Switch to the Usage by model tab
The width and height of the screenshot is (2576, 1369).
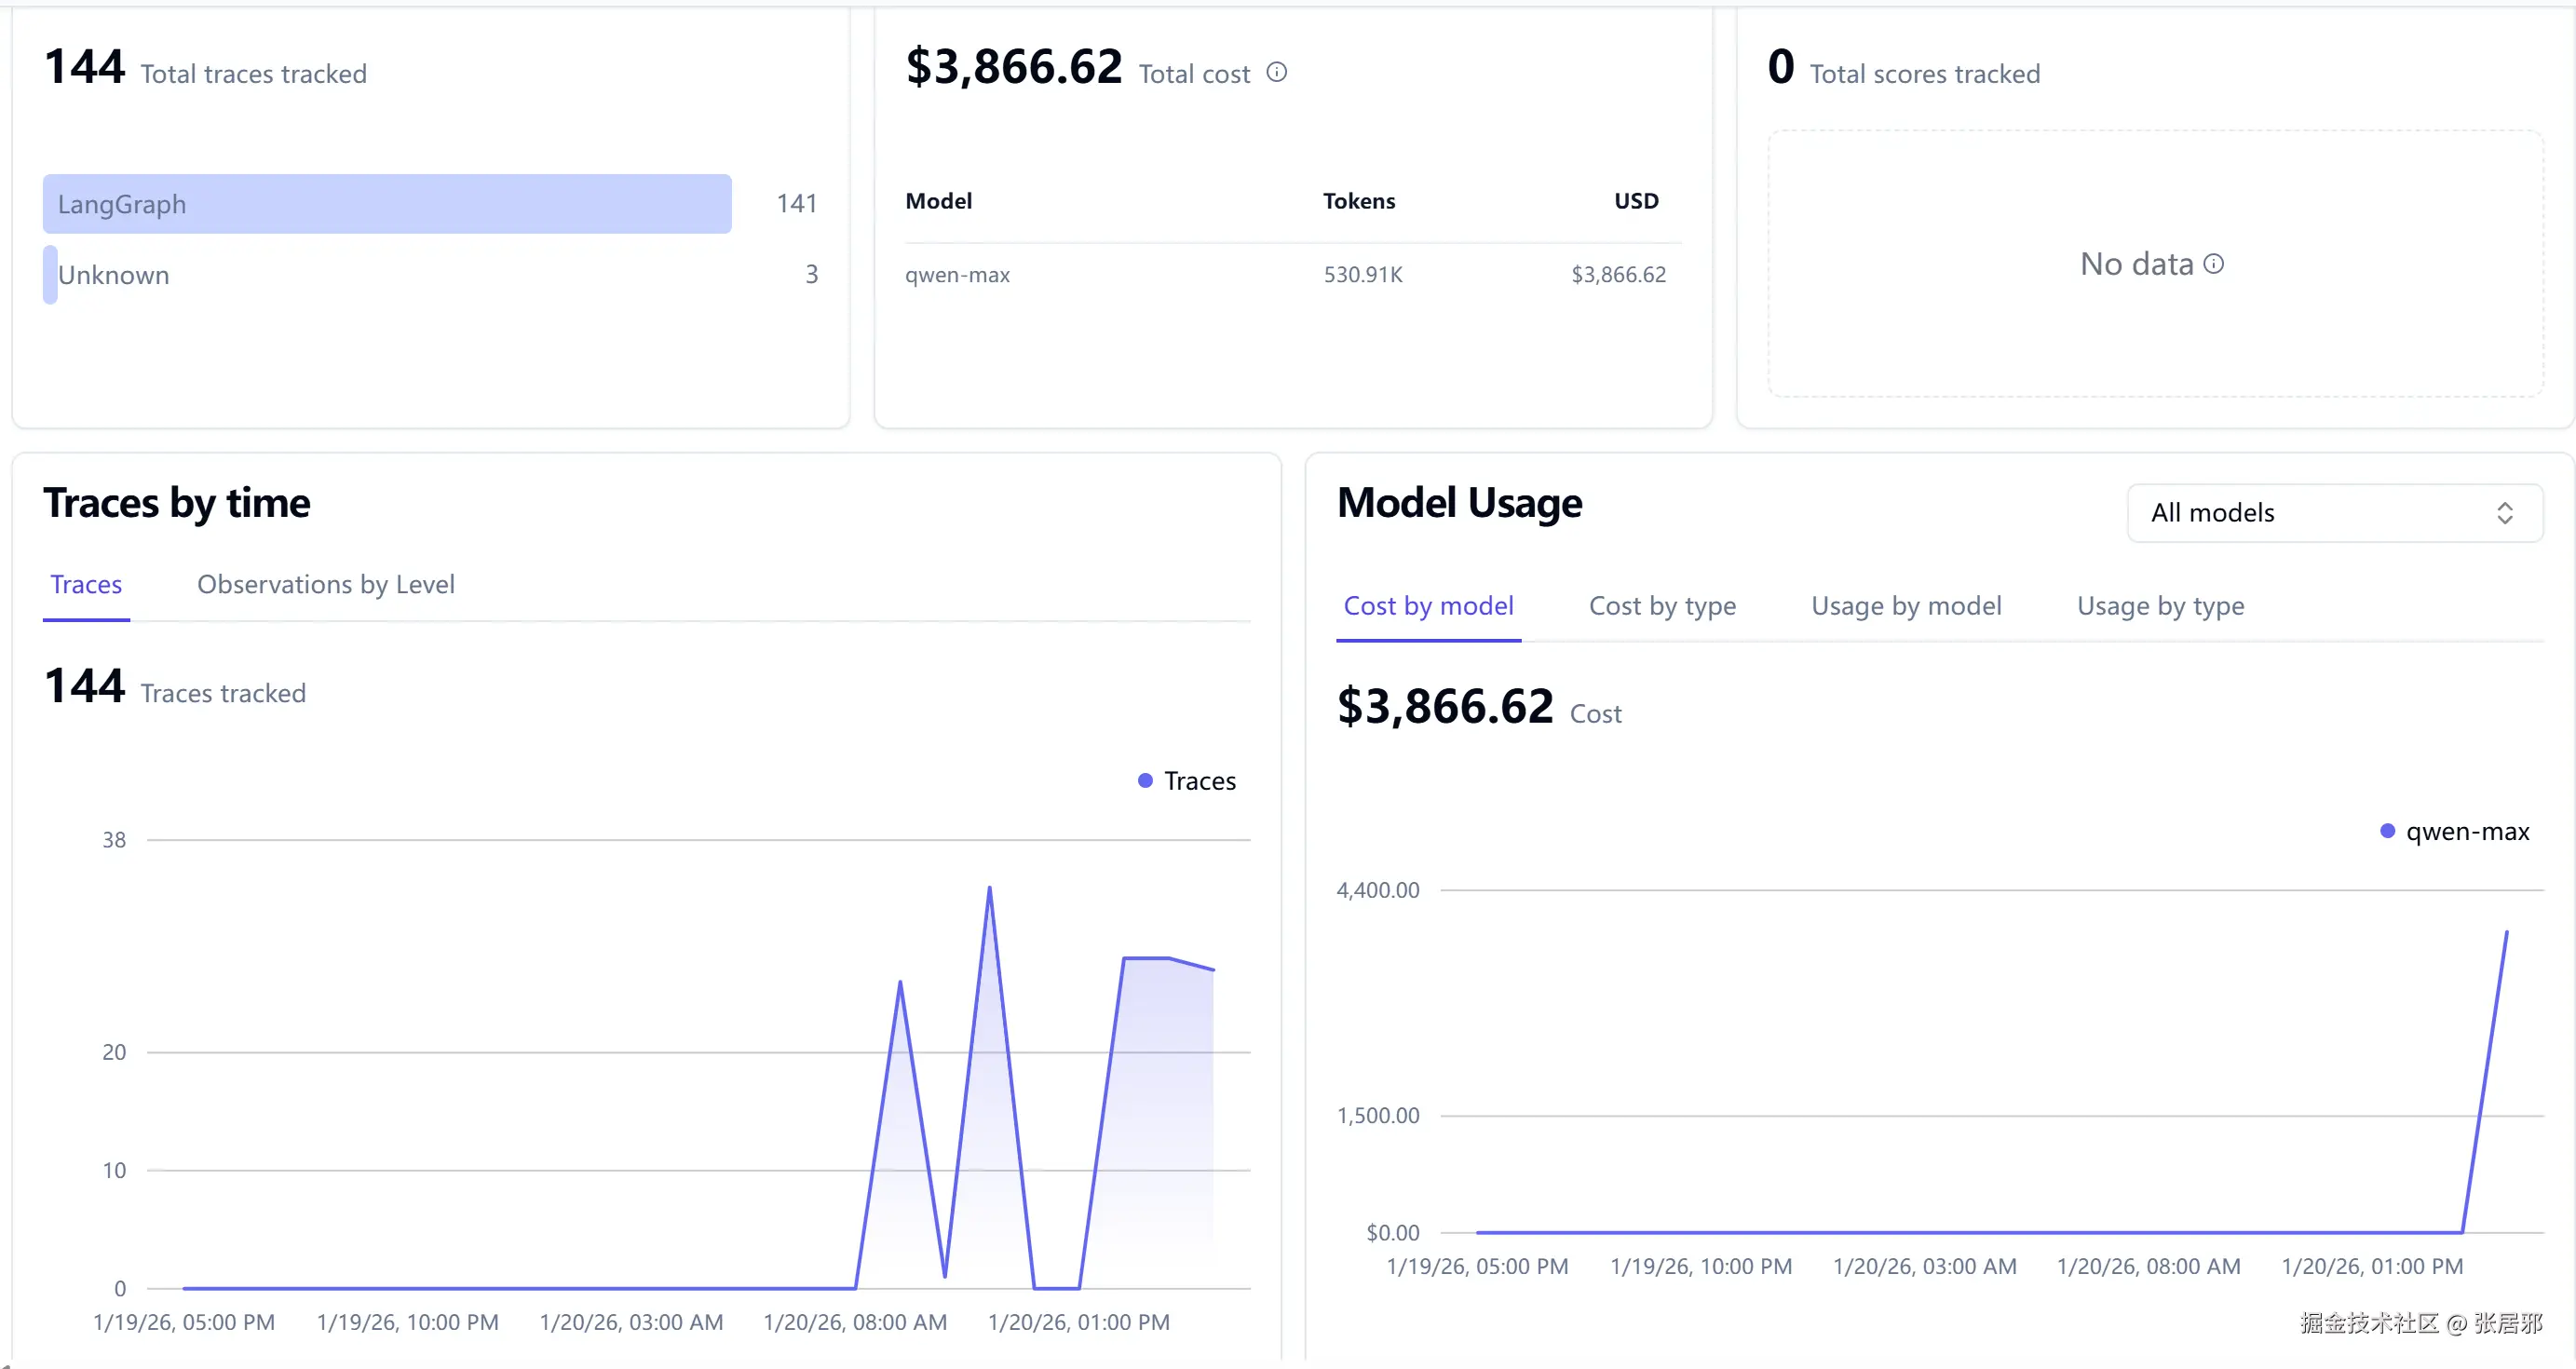coord(1905,606)
